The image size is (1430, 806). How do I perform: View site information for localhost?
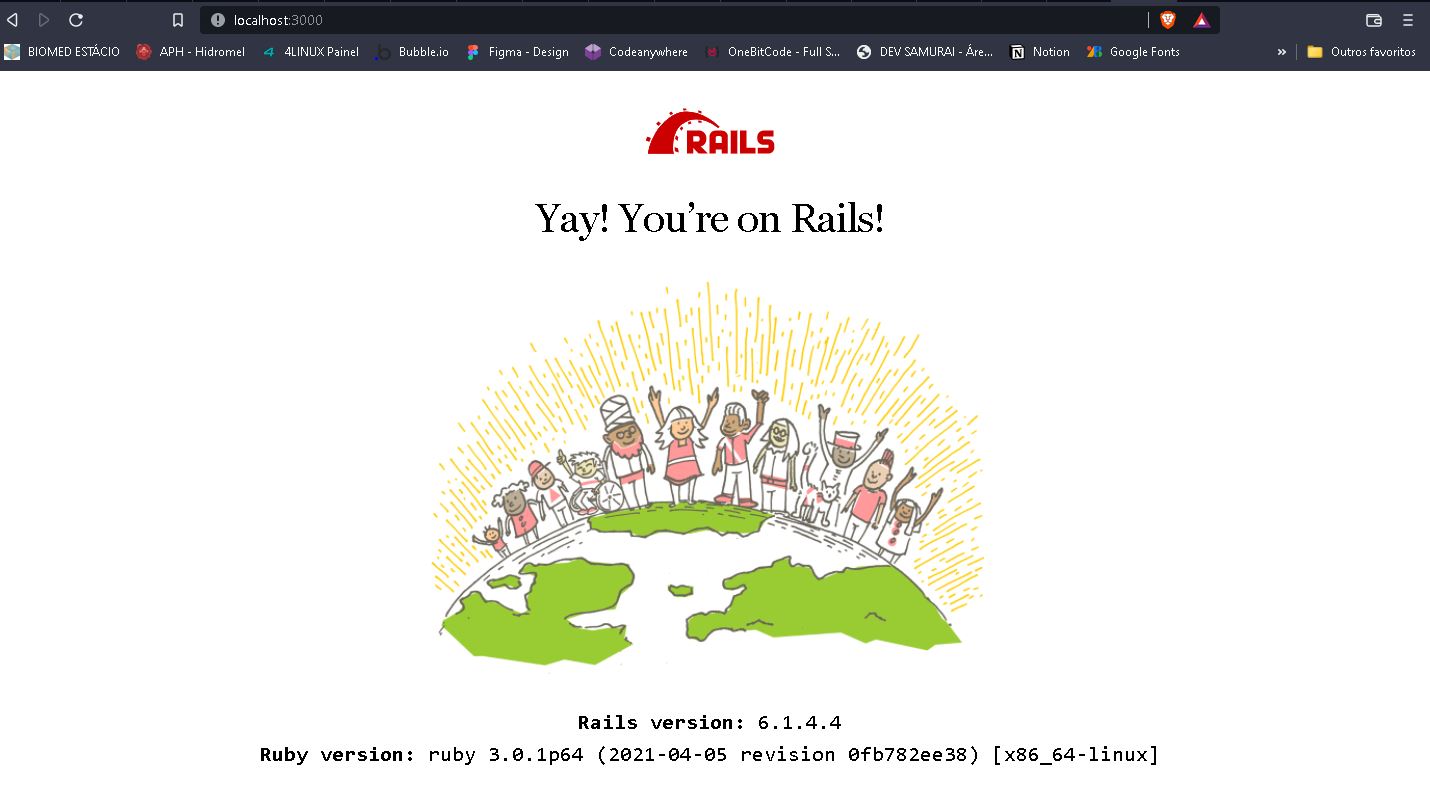click(x=217, y=19)
